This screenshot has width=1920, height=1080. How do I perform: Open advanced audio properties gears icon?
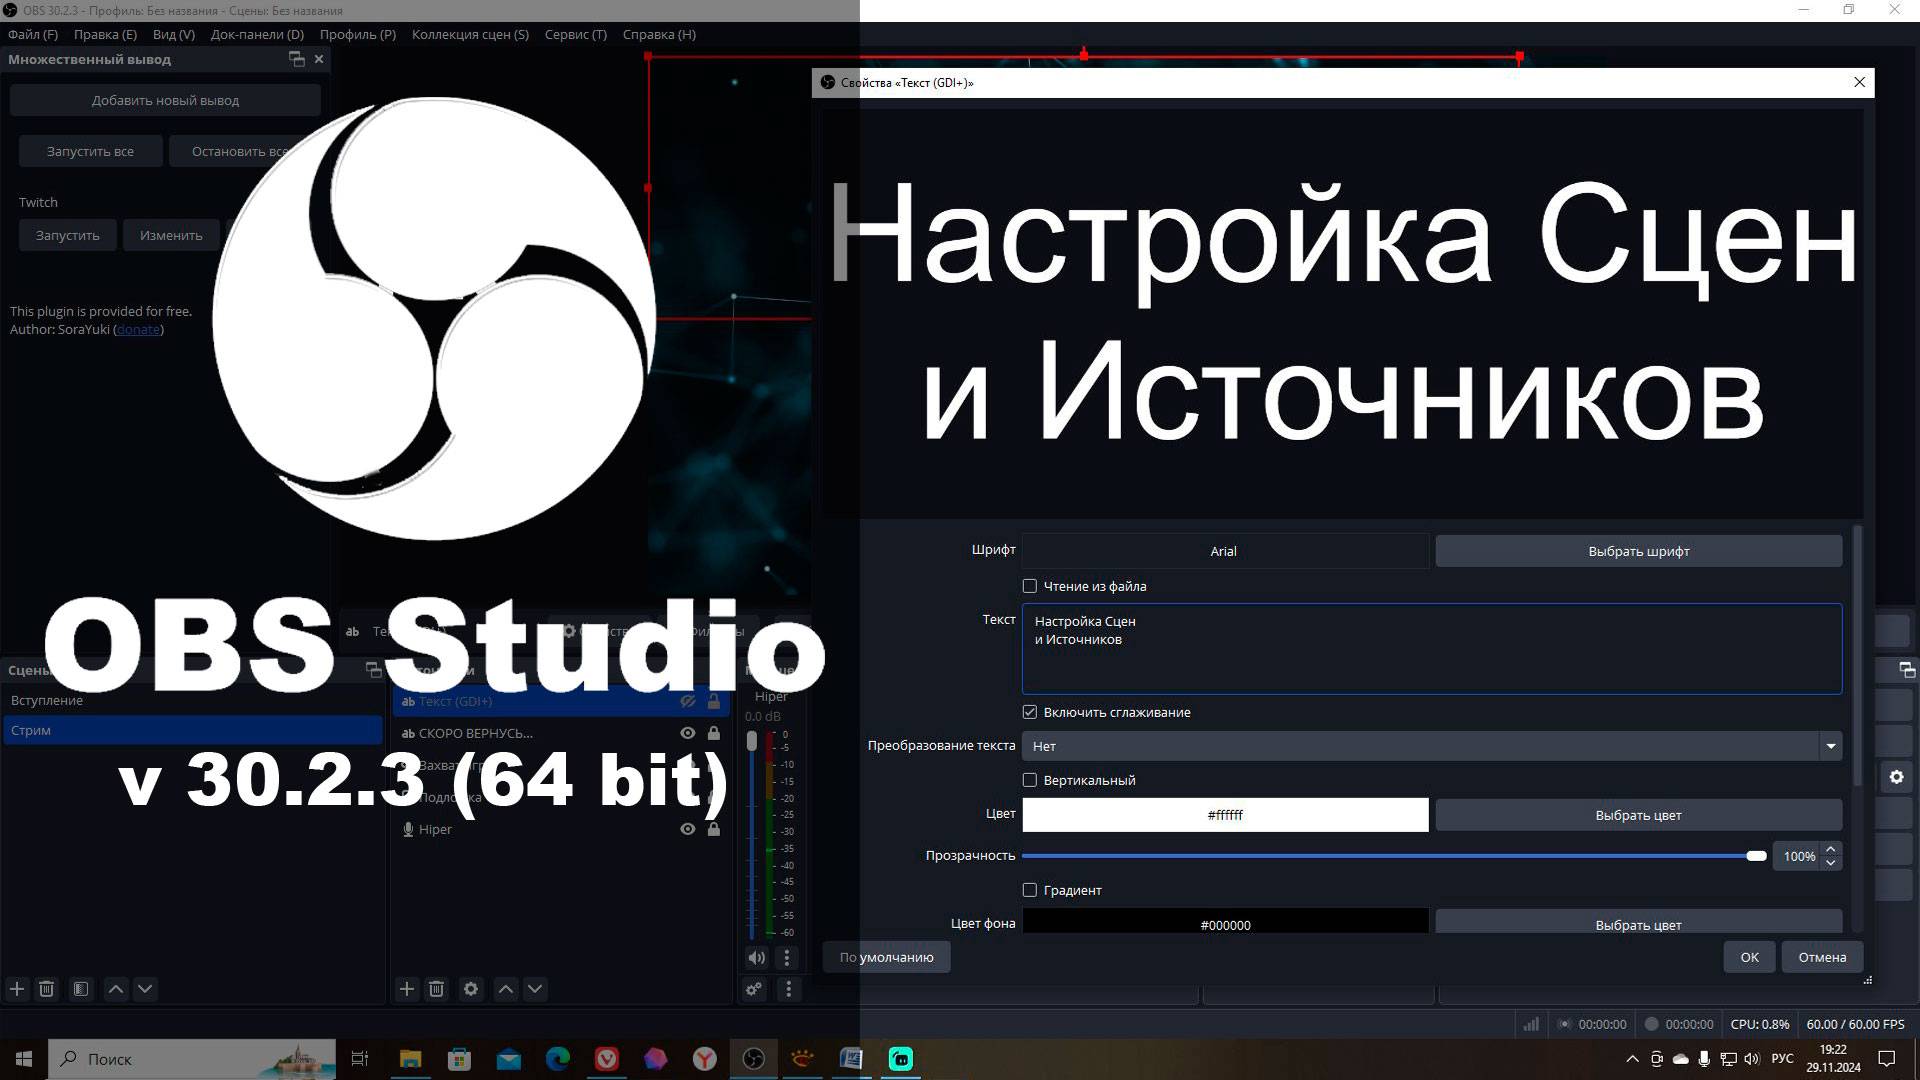pyautogui.click(x=754, y=989)
